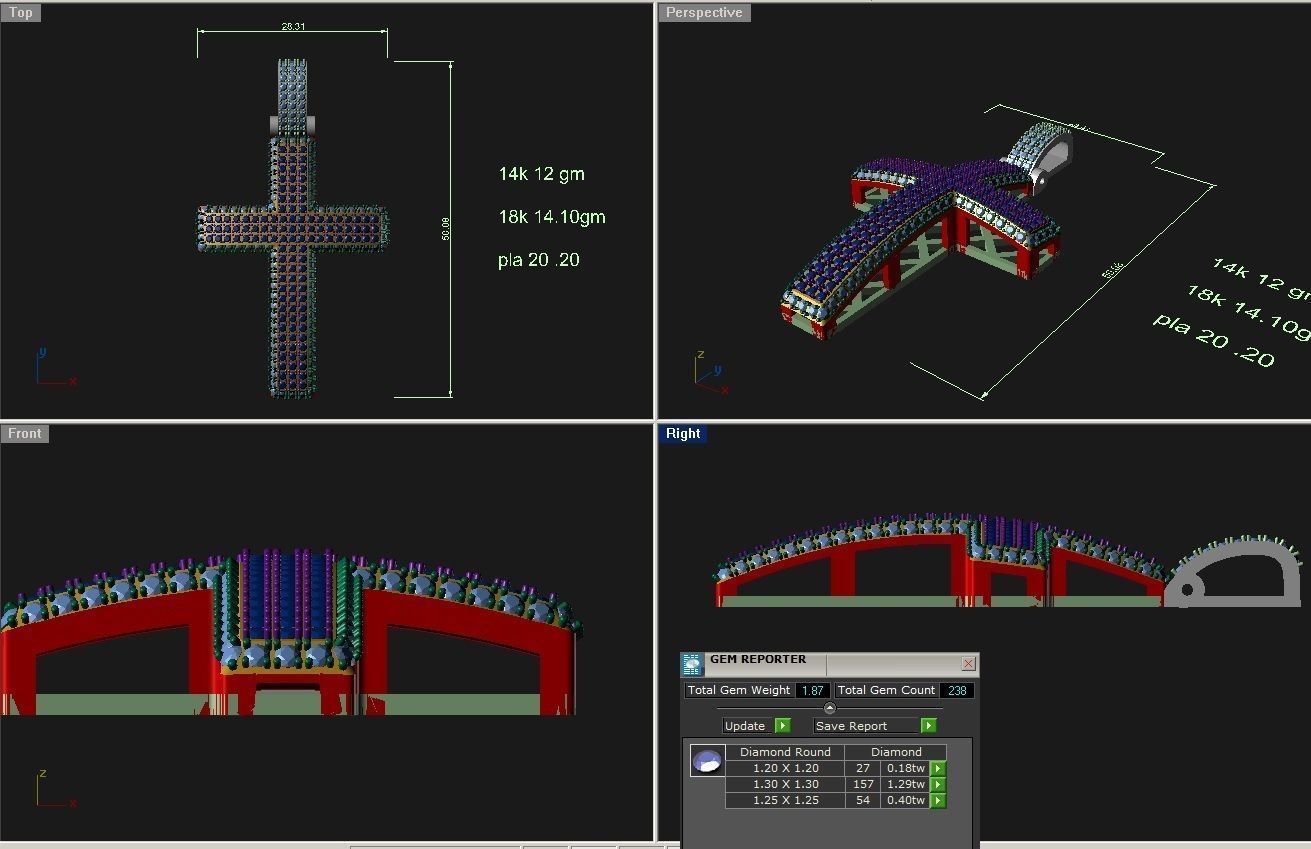
Task: Click the green arrow on the 1.25 X 1.25 row
Action: pos(937,801)
